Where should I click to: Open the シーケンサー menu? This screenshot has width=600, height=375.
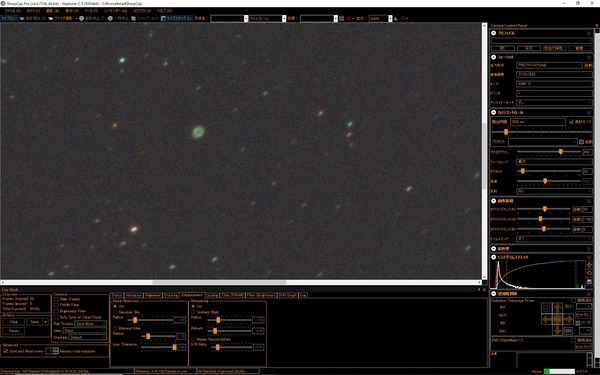pos(115,11)
